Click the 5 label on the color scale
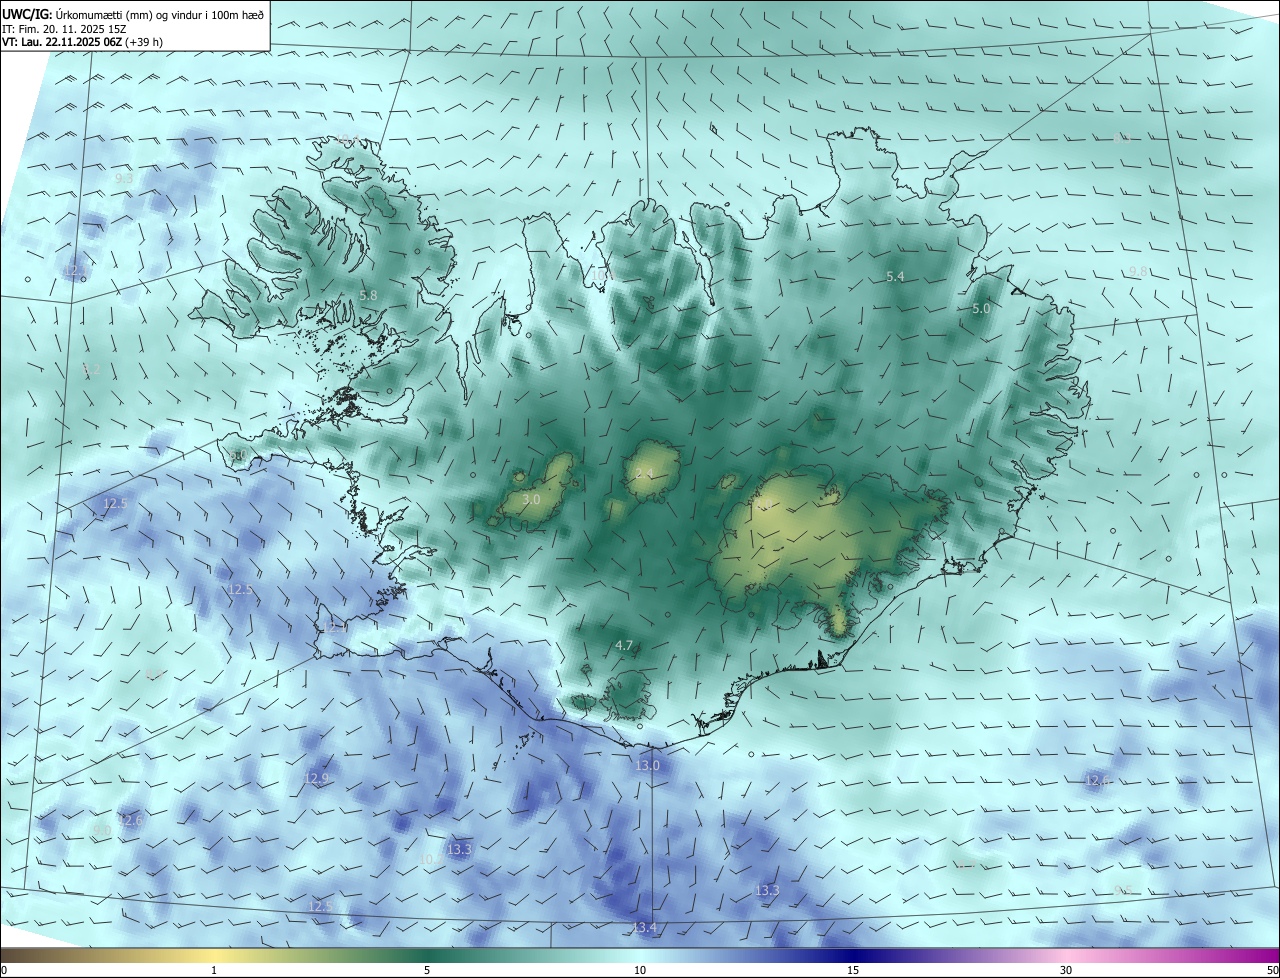This screenshot has width=1280, height=978. (427, 970)
